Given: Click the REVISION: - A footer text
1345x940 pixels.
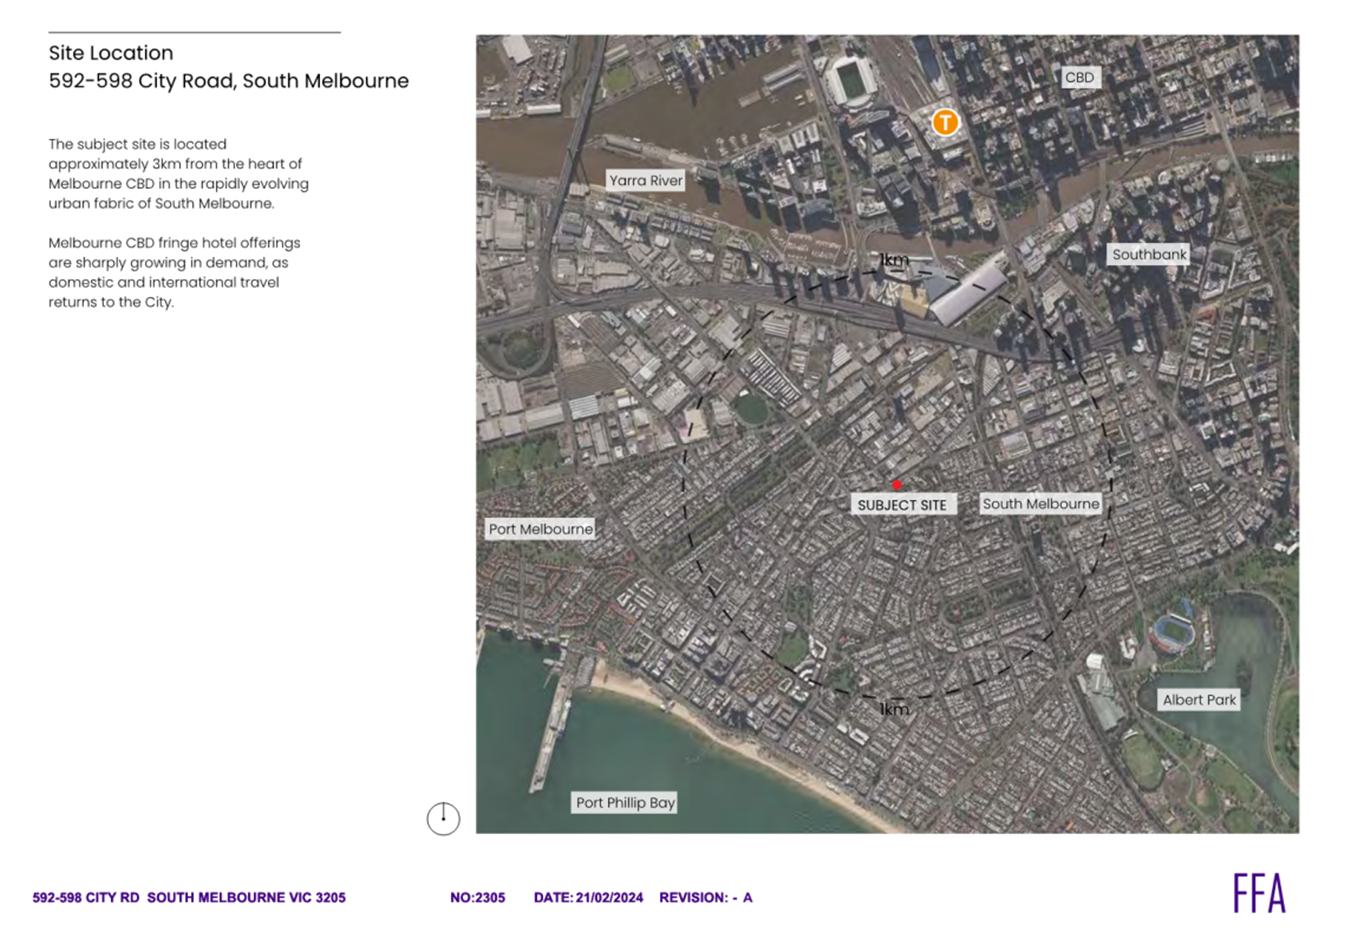Looking at the screenshot, I should click(706, 898).
